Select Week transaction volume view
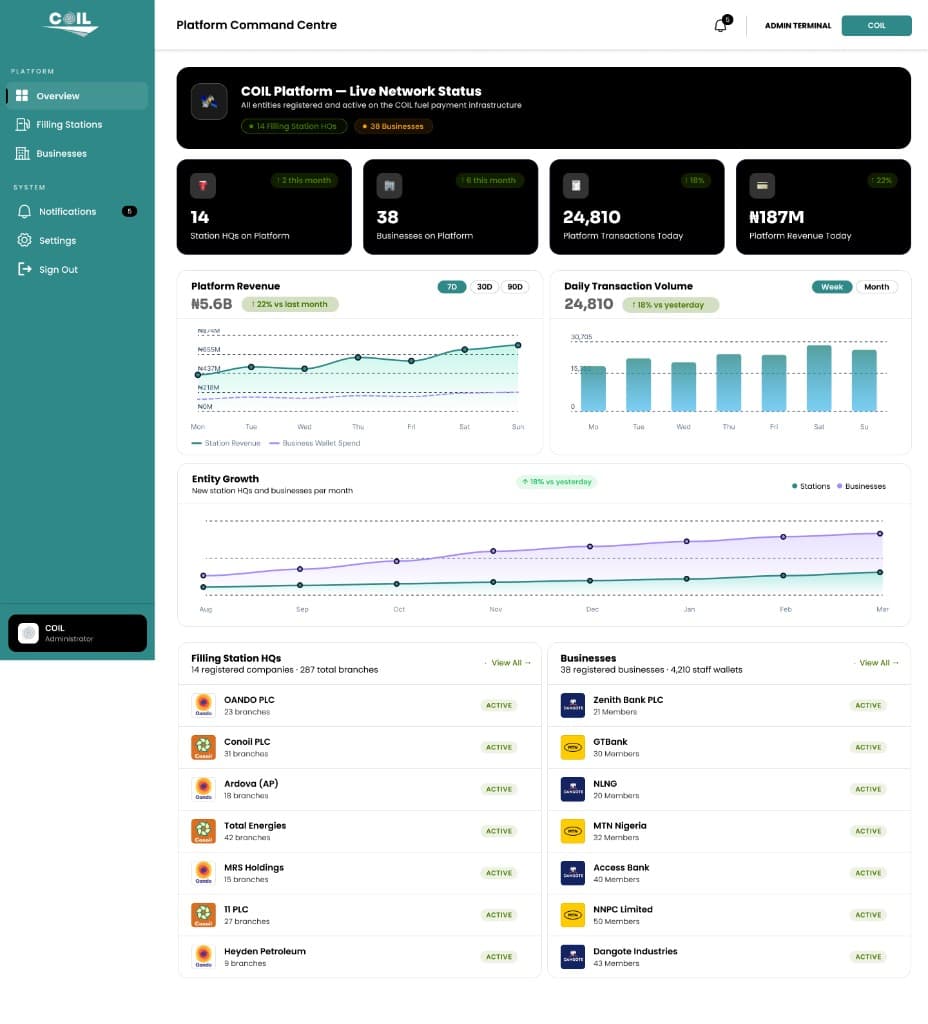 click(x=832, y=287)
